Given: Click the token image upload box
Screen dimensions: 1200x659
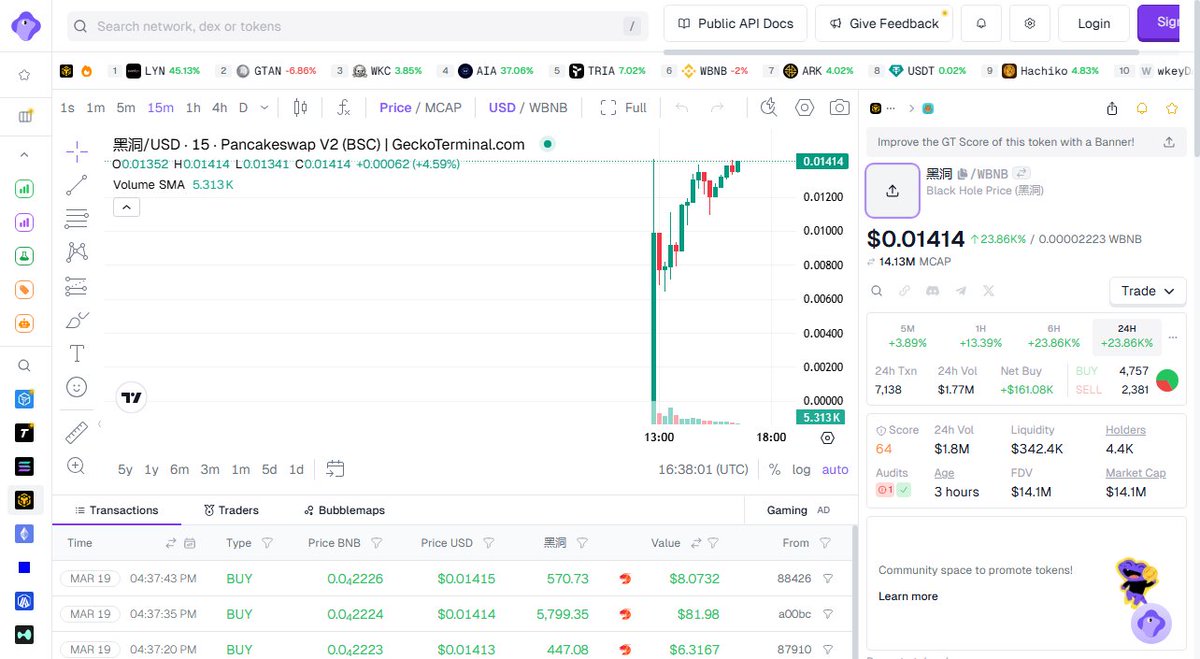Looking at the screenshot, I should (x=892, y=190).
